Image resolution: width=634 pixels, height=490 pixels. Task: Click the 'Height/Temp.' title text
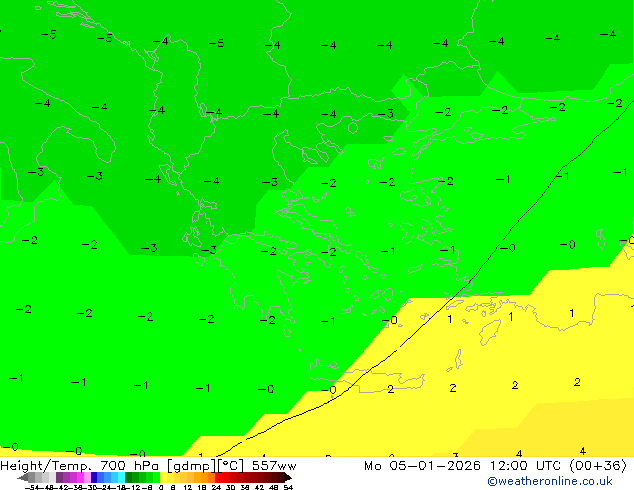click(x=46, y=466)
